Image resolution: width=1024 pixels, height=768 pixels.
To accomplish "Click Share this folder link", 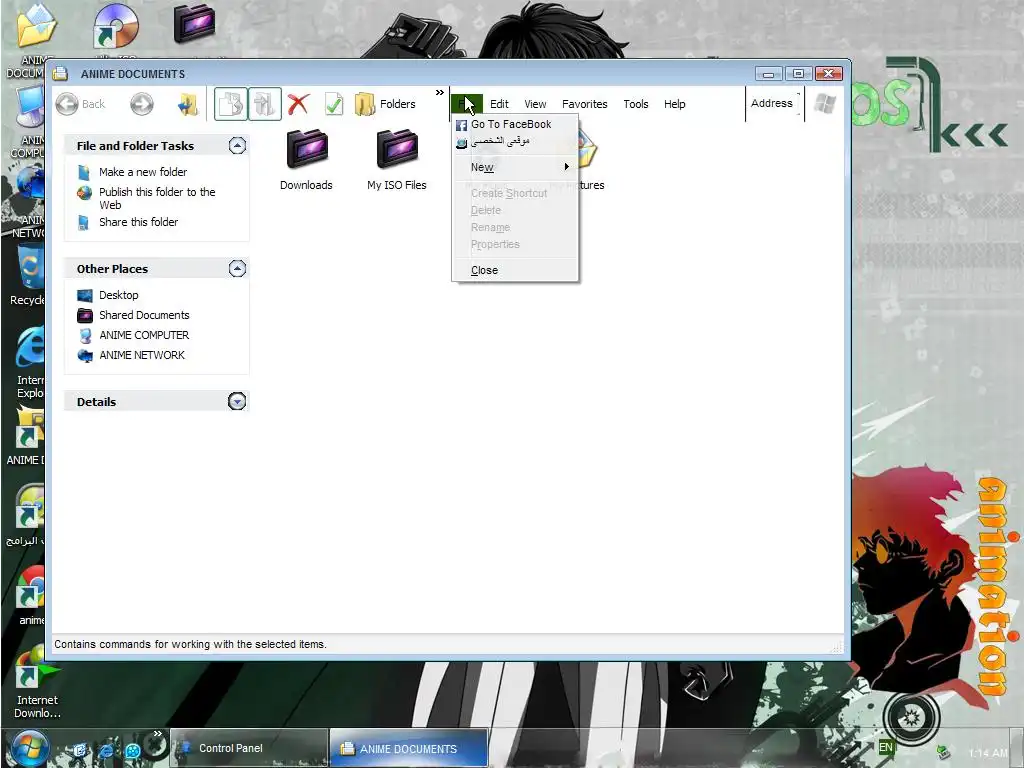I will tap(138, 222).
